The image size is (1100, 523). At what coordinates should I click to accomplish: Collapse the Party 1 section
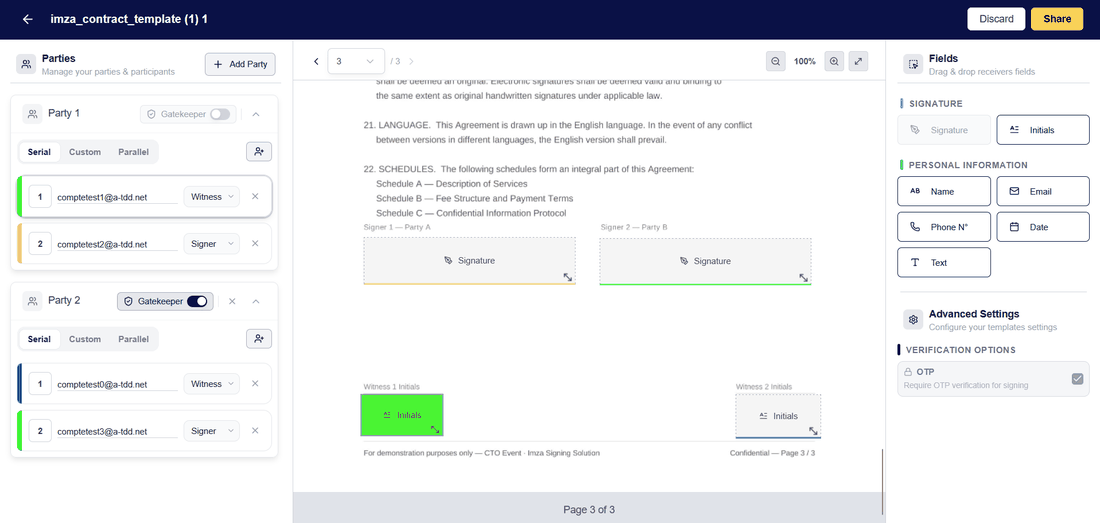[x=256, y=114]
